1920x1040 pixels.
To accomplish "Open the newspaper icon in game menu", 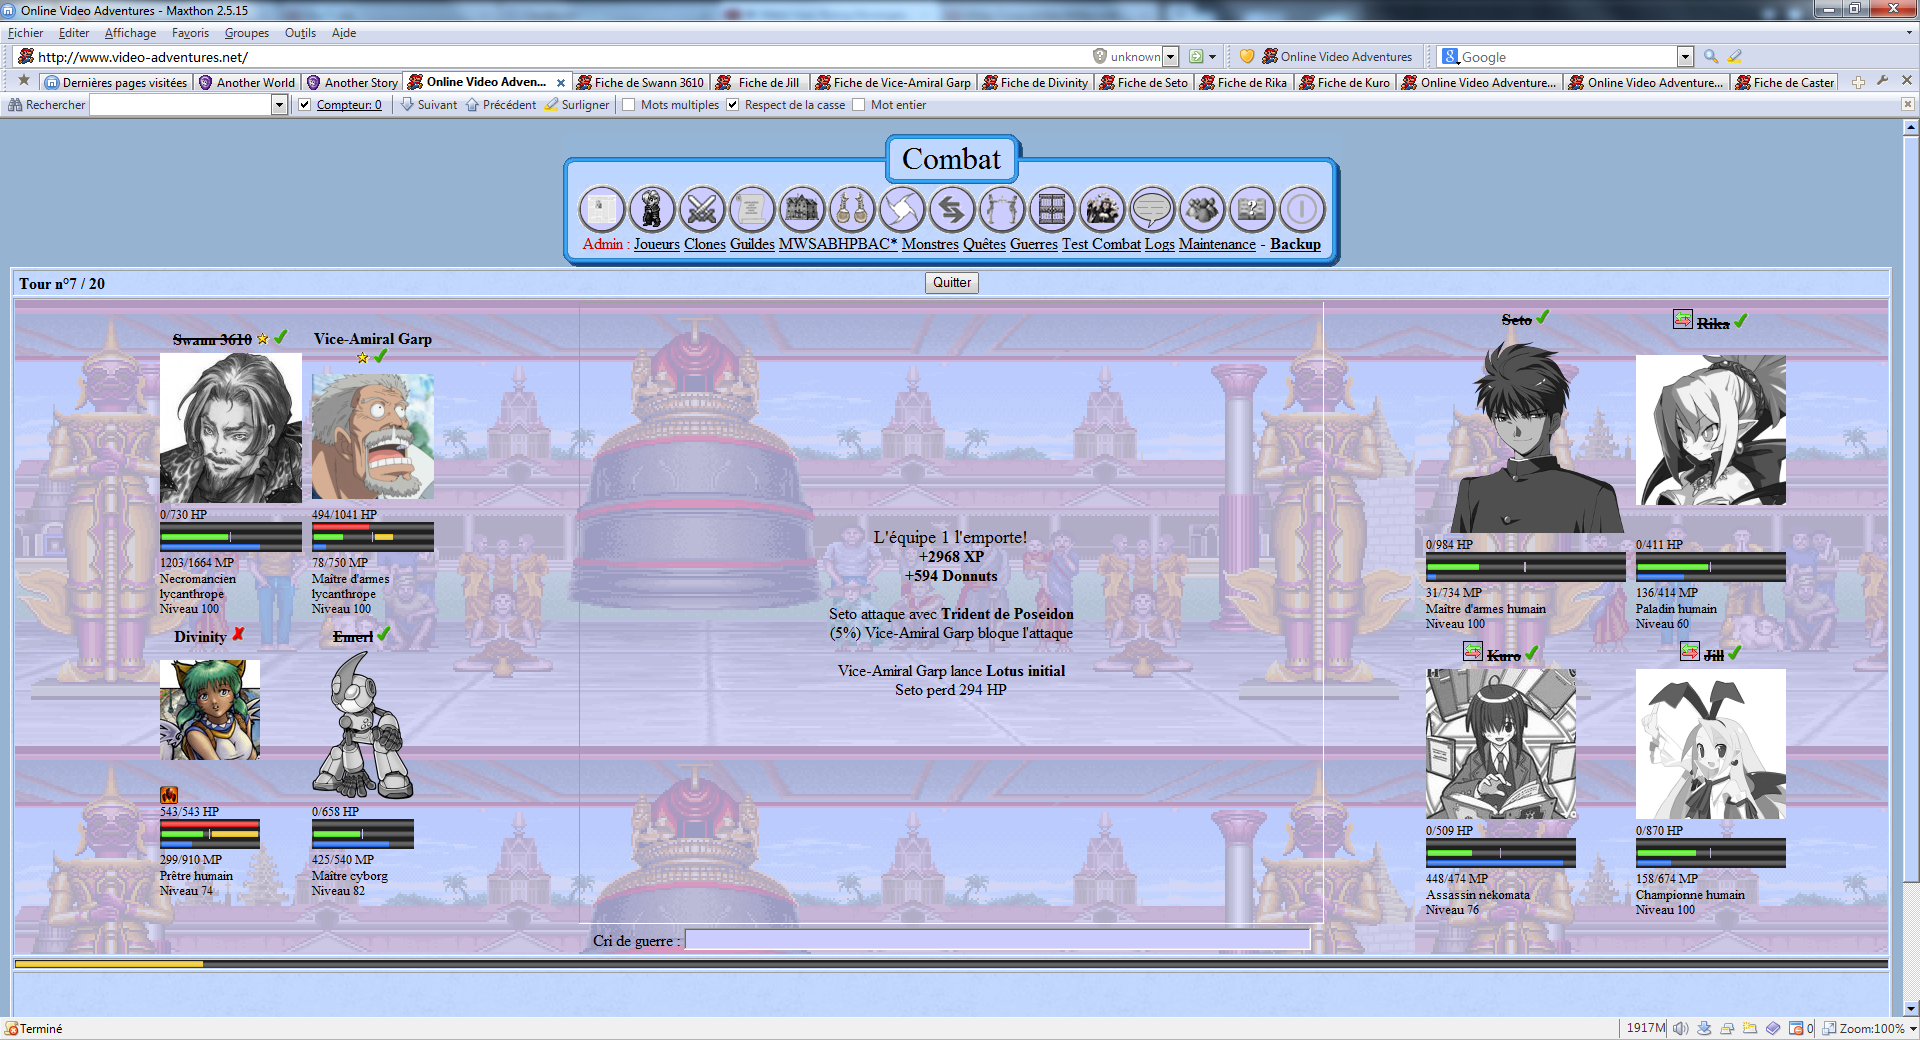I will click(601, 210).
